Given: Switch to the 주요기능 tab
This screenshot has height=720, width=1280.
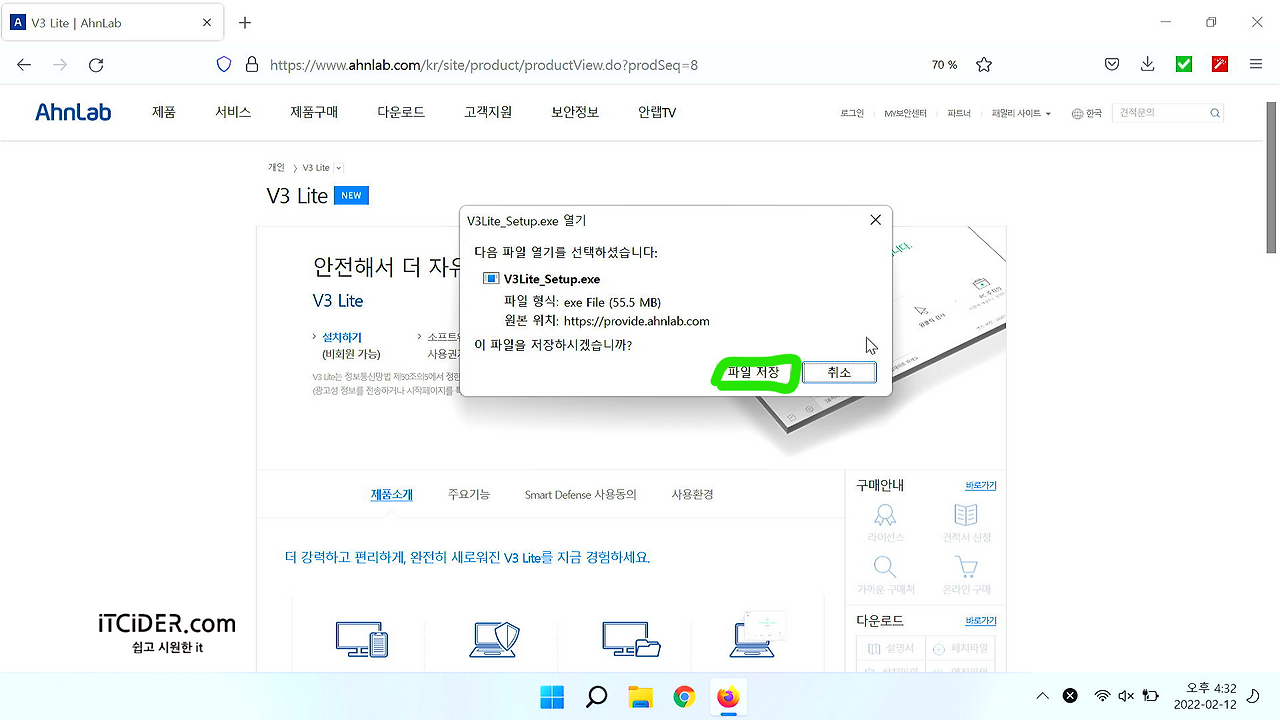Looking at the screenshot, I should coord(468,493).
